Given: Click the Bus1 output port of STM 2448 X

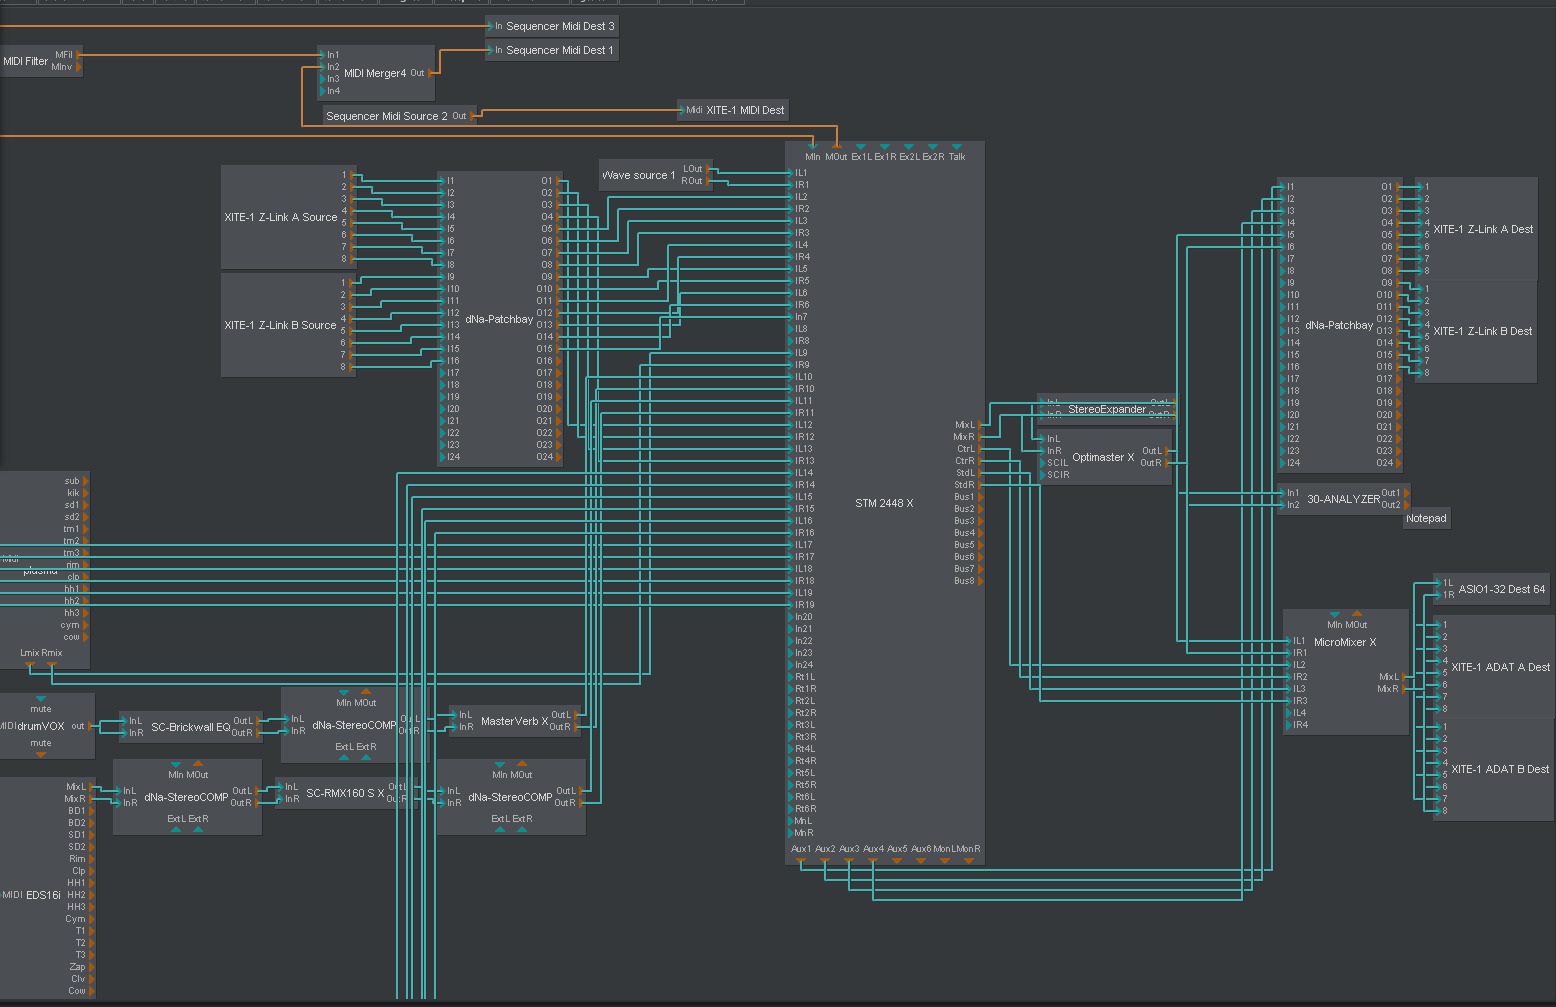Looking at the screenshot, I should [x=980, y=497].
